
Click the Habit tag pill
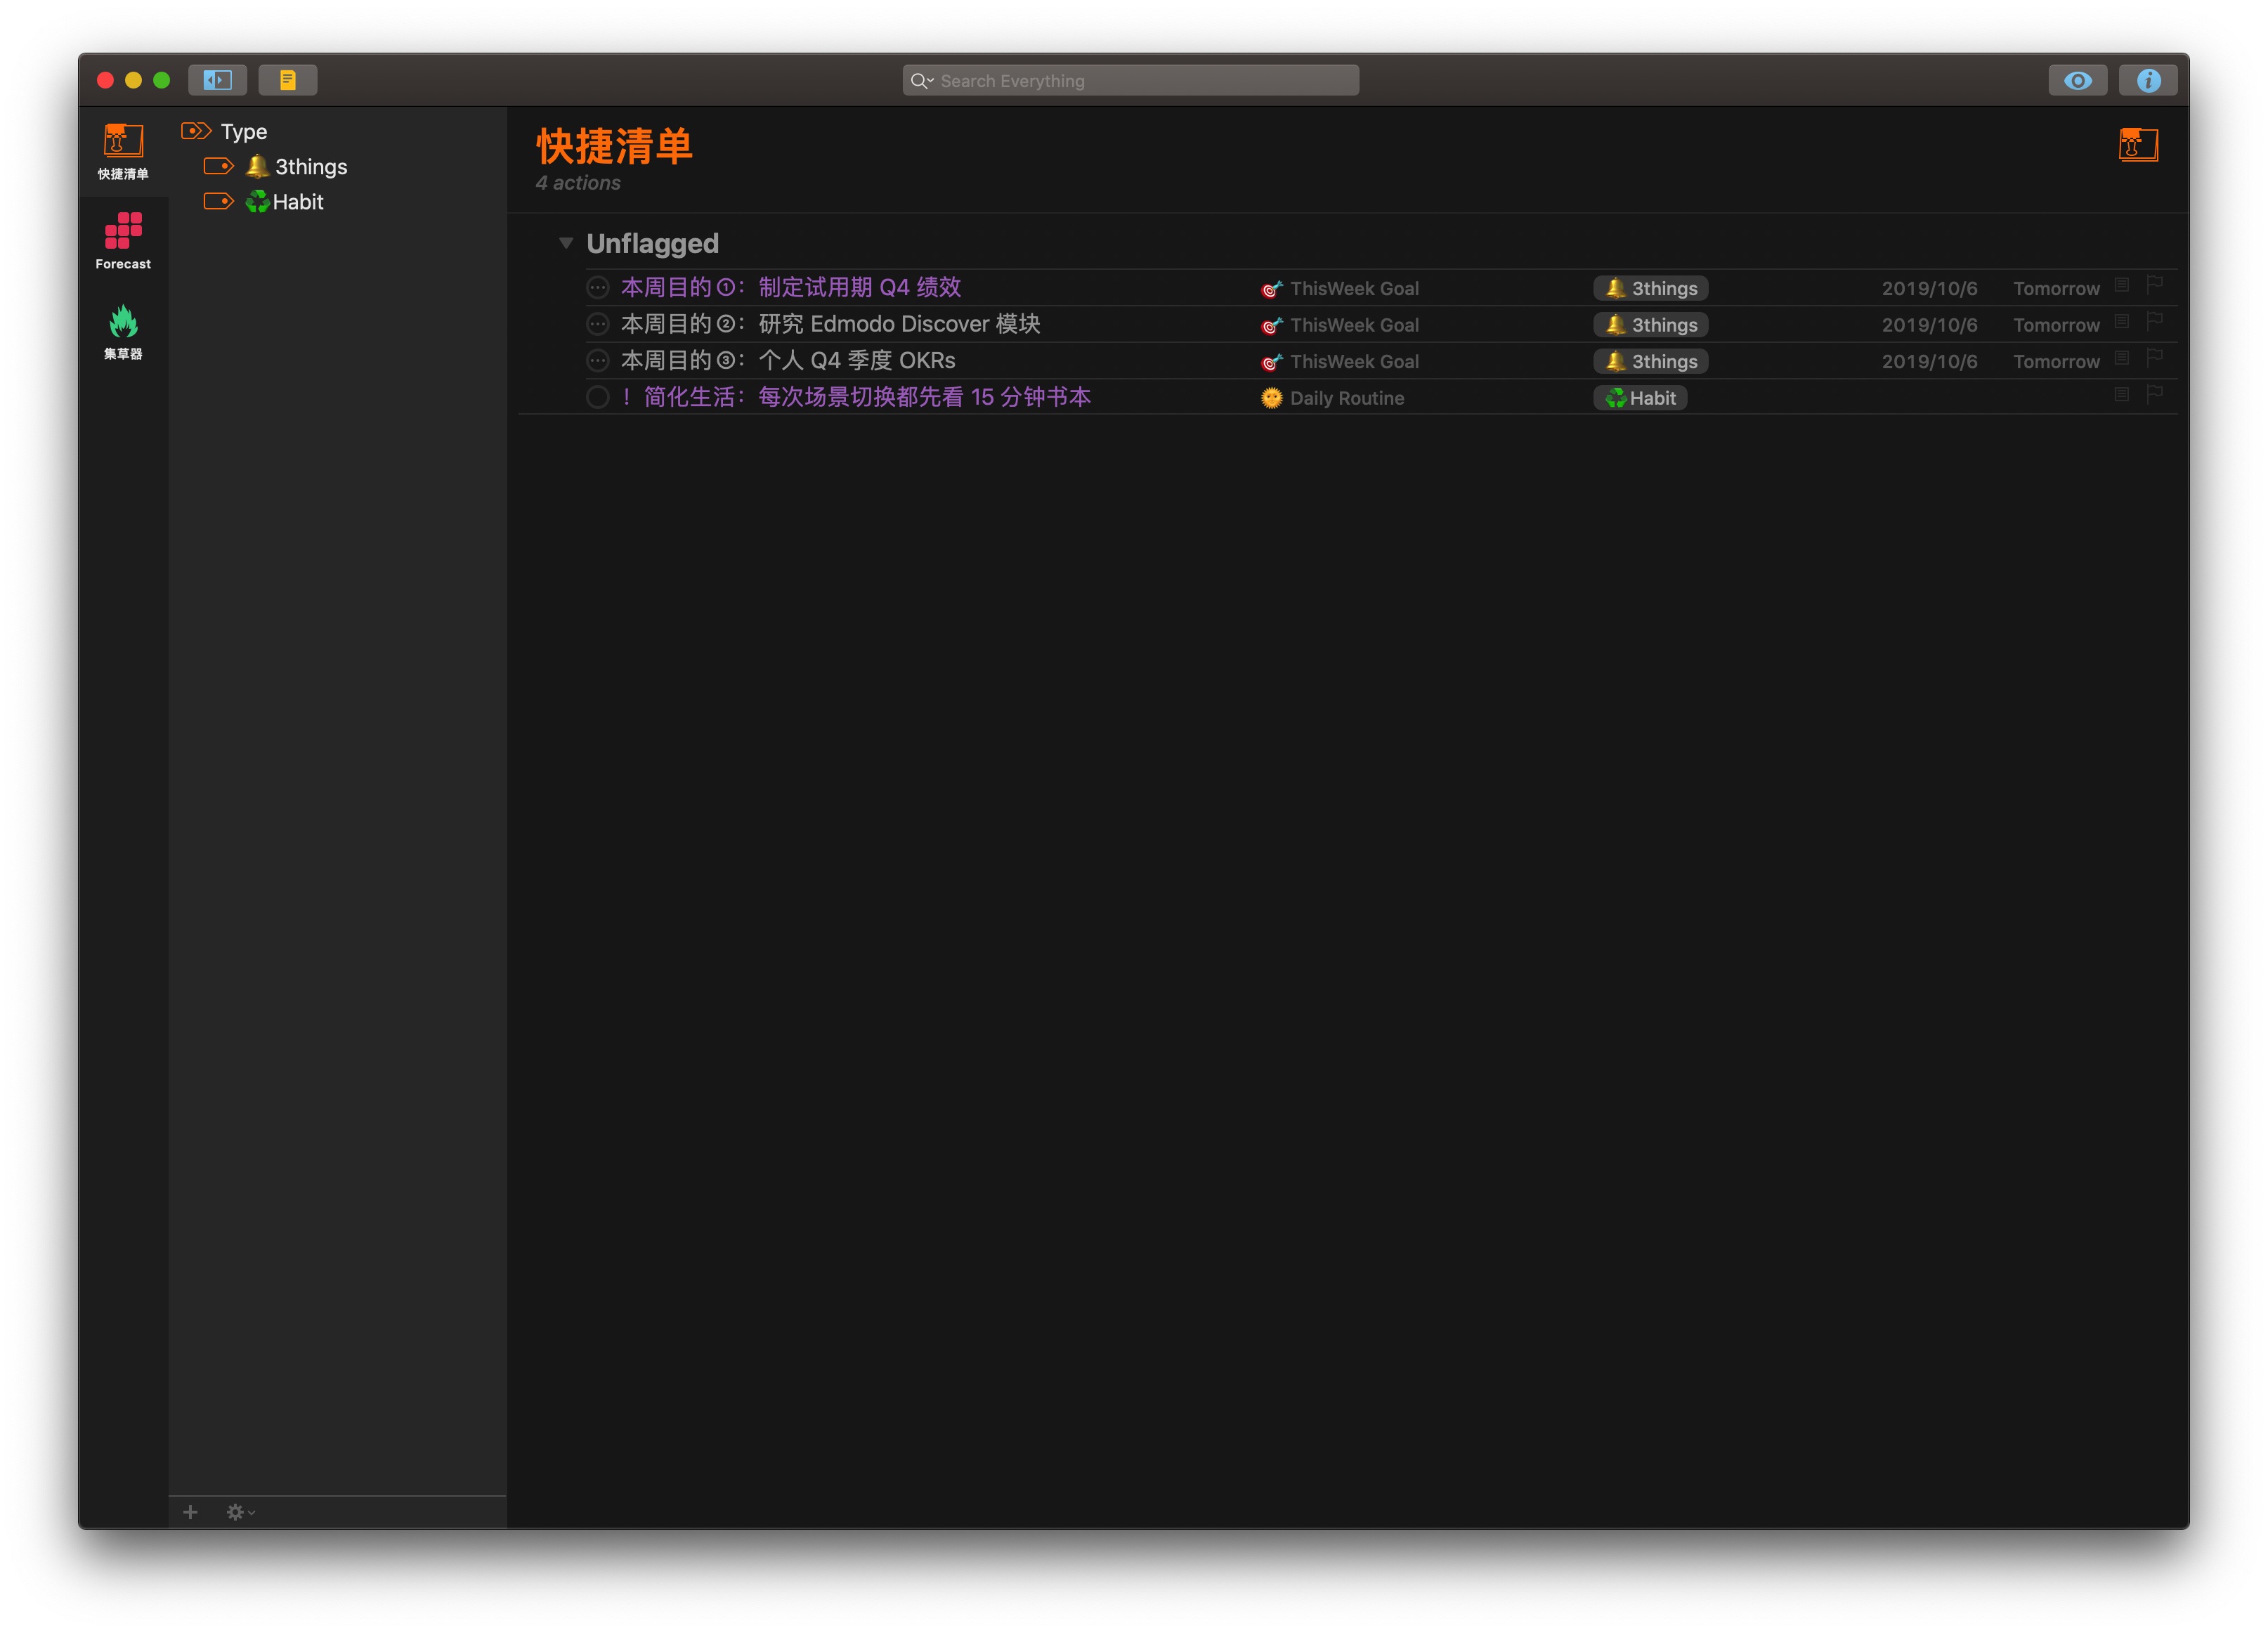(1640, 398)
